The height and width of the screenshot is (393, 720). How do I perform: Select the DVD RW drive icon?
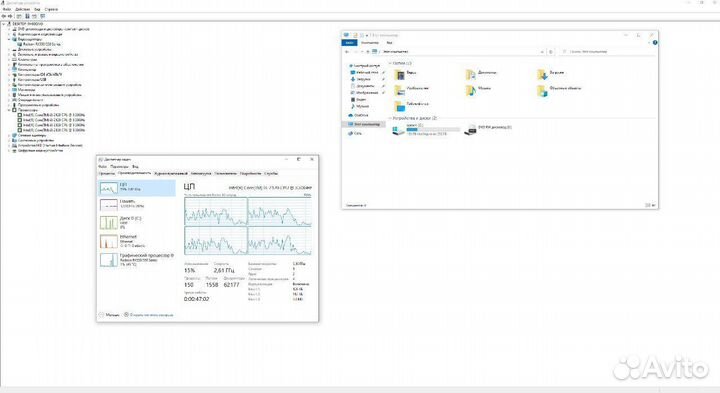[470, 130]
